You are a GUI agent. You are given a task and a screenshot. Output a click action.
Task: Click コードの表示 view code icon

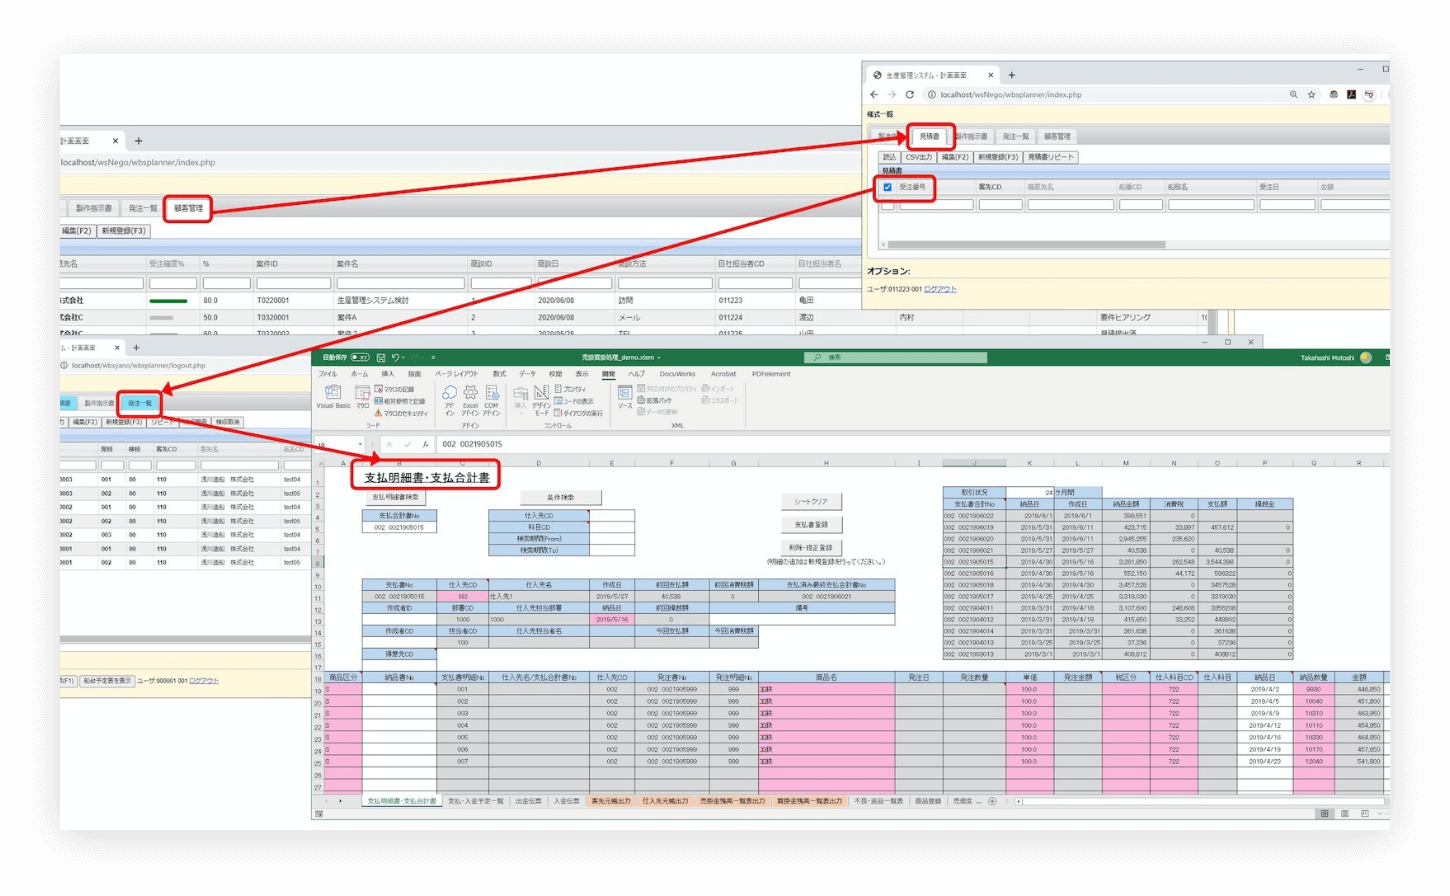pos(573,401)
